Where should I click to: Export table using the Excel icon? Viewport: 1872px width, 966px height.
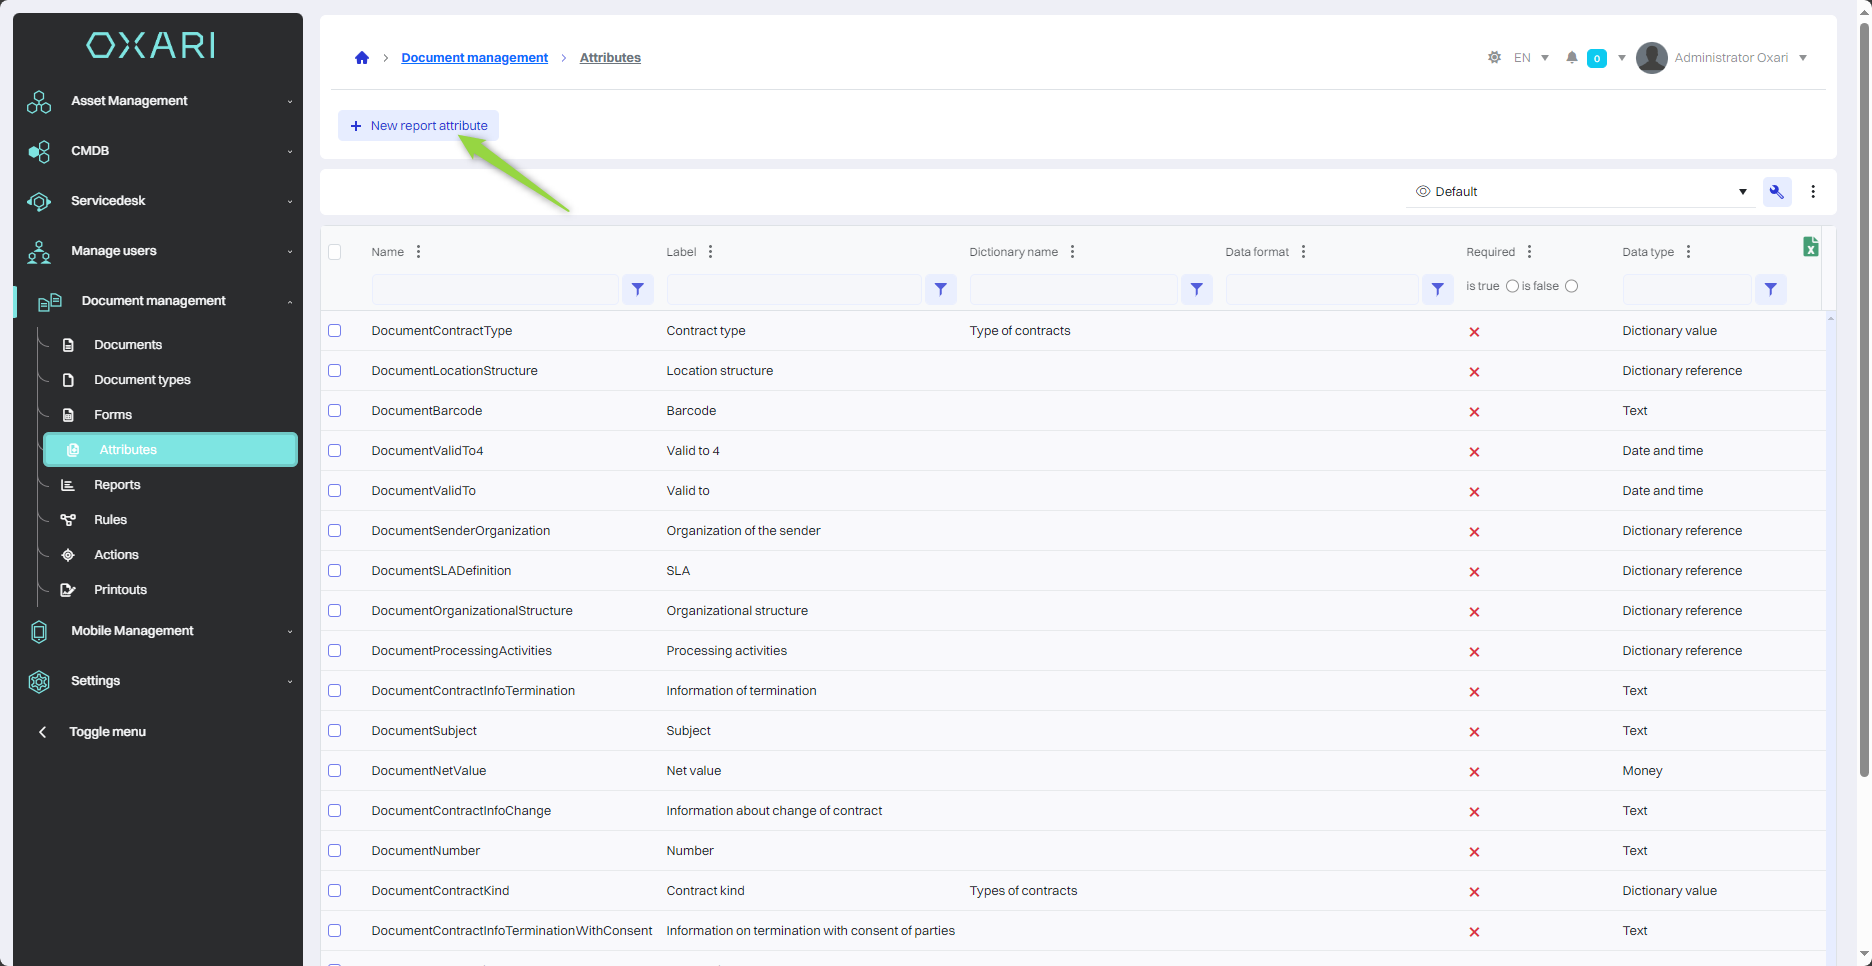[1810, 247]
